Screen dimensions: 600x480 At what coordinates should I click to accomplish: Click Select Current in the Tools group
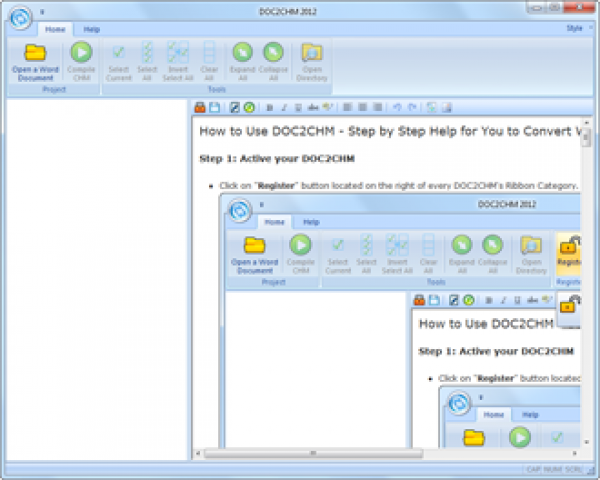[119, 62]
